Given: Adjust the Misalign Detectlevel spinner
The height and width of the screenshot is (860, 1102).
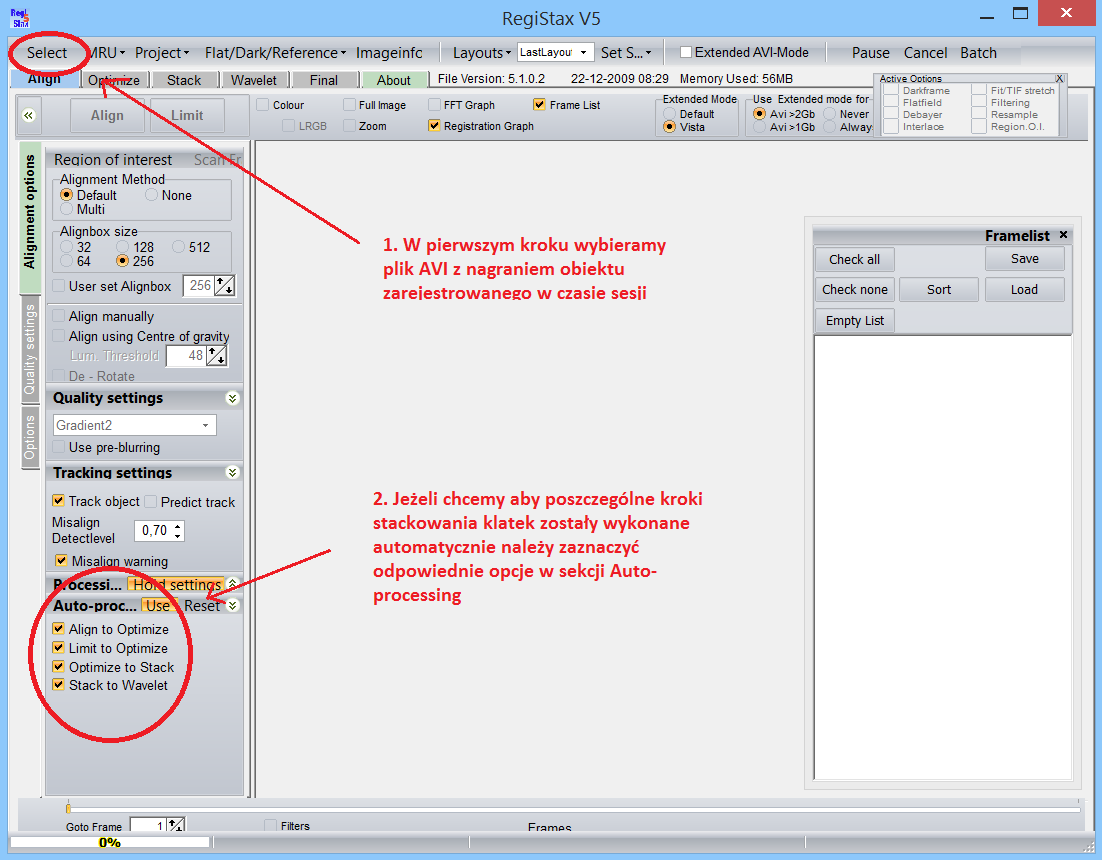Looking at the screenshot, I should click(178, 530).
